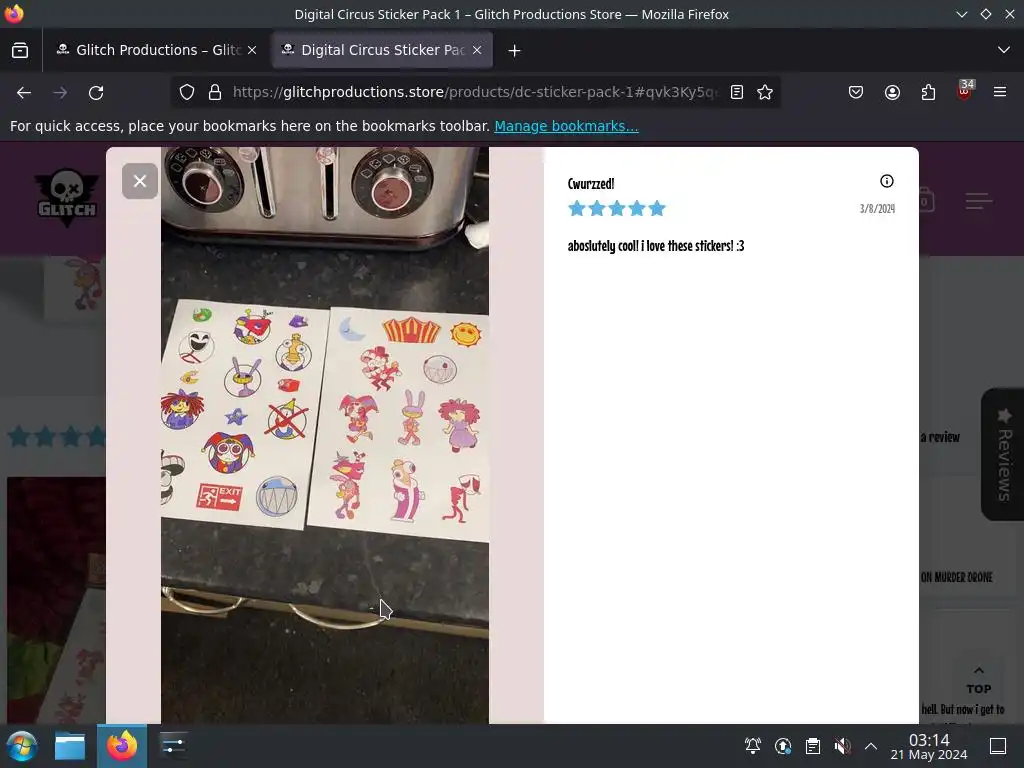Click the address bar URL
The image size is (1024, 768).
coord(475,92)
